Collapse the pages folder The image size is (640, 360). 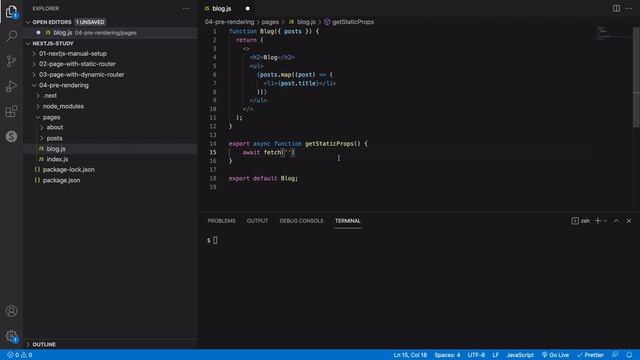51,117
